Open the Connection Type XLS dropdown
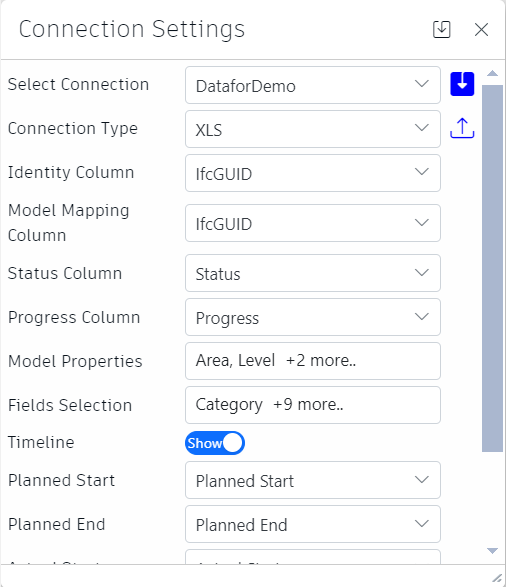This screenshot has width=506, height=587. 313,129
